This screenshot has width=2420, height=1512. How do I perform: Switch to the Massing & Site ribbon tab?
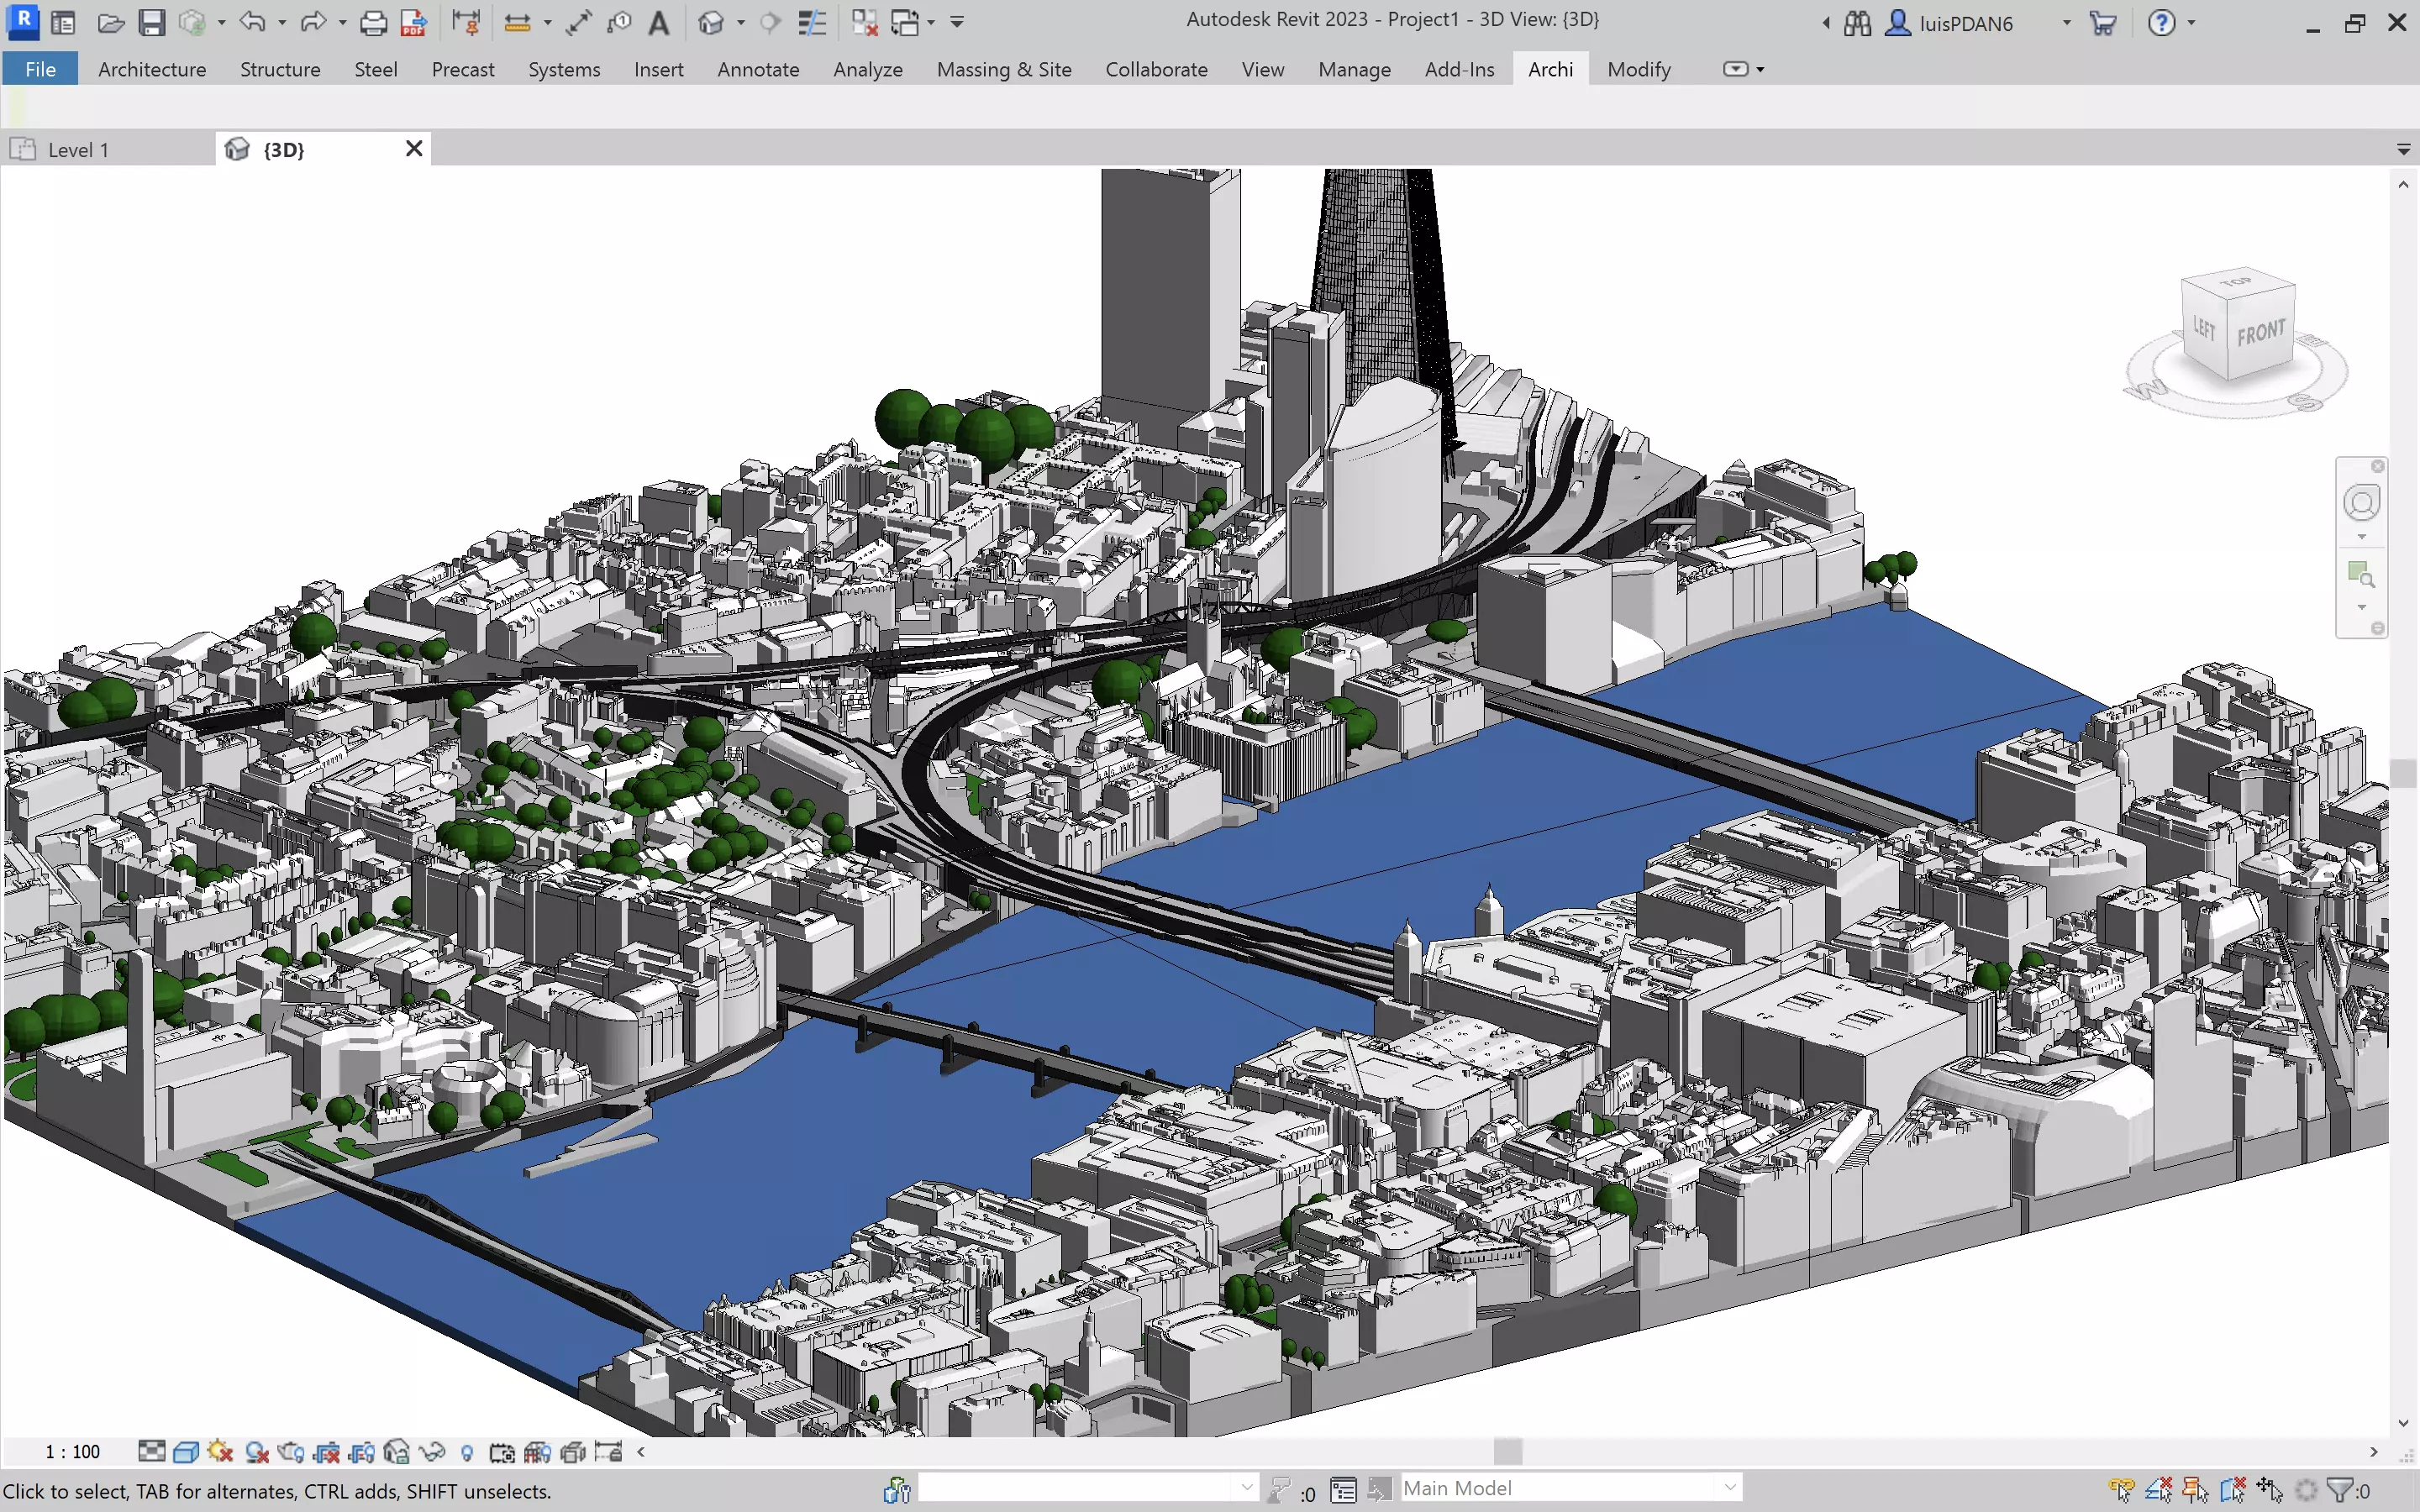tap(1004, 69)
